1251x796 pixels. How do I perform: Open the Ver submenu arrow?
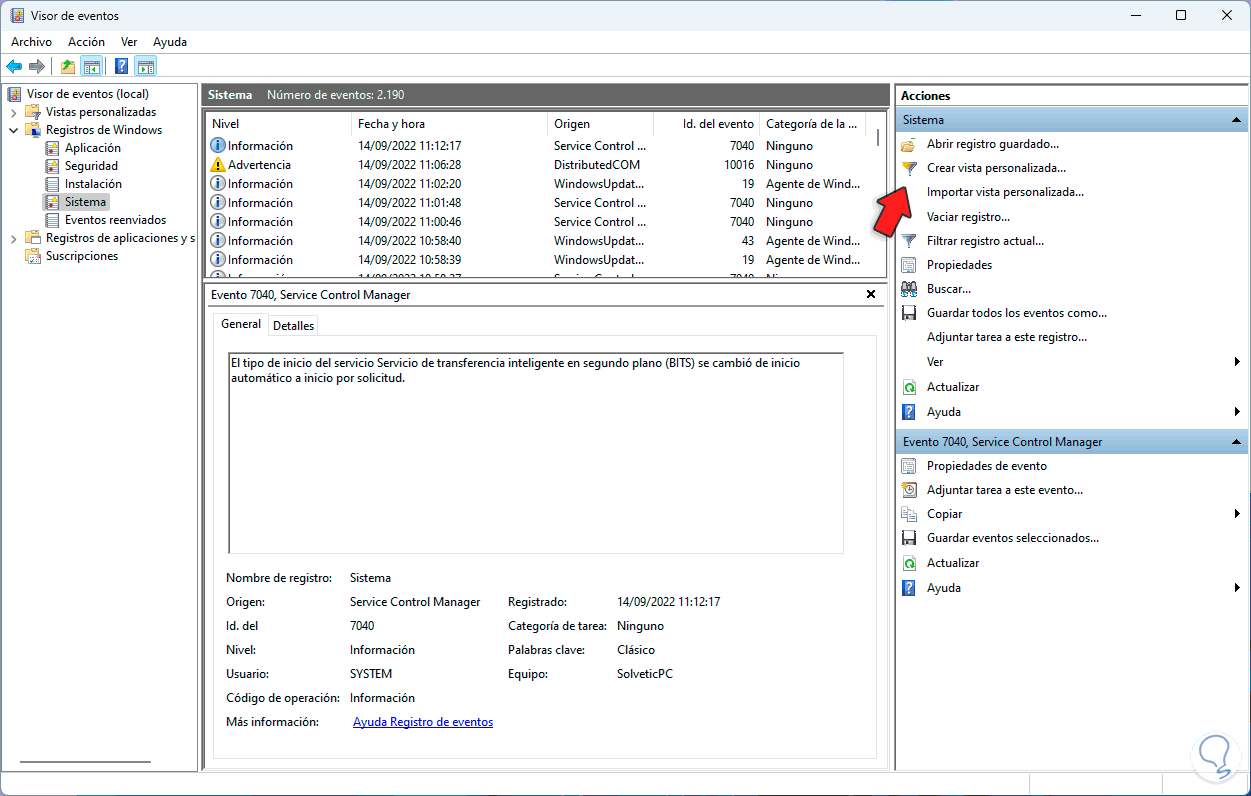click(x=1237, y=362)
